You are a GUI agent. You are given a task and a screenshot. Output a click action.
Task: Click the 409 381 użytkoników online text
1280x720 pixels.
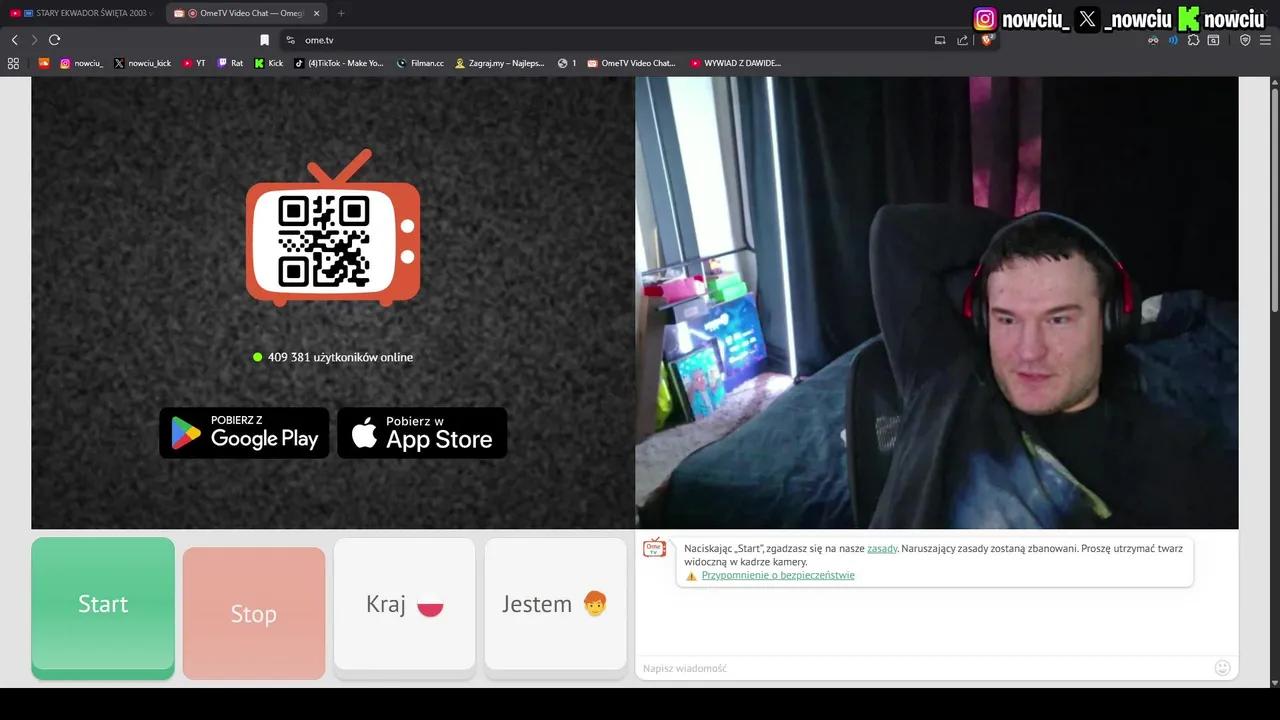340,357
